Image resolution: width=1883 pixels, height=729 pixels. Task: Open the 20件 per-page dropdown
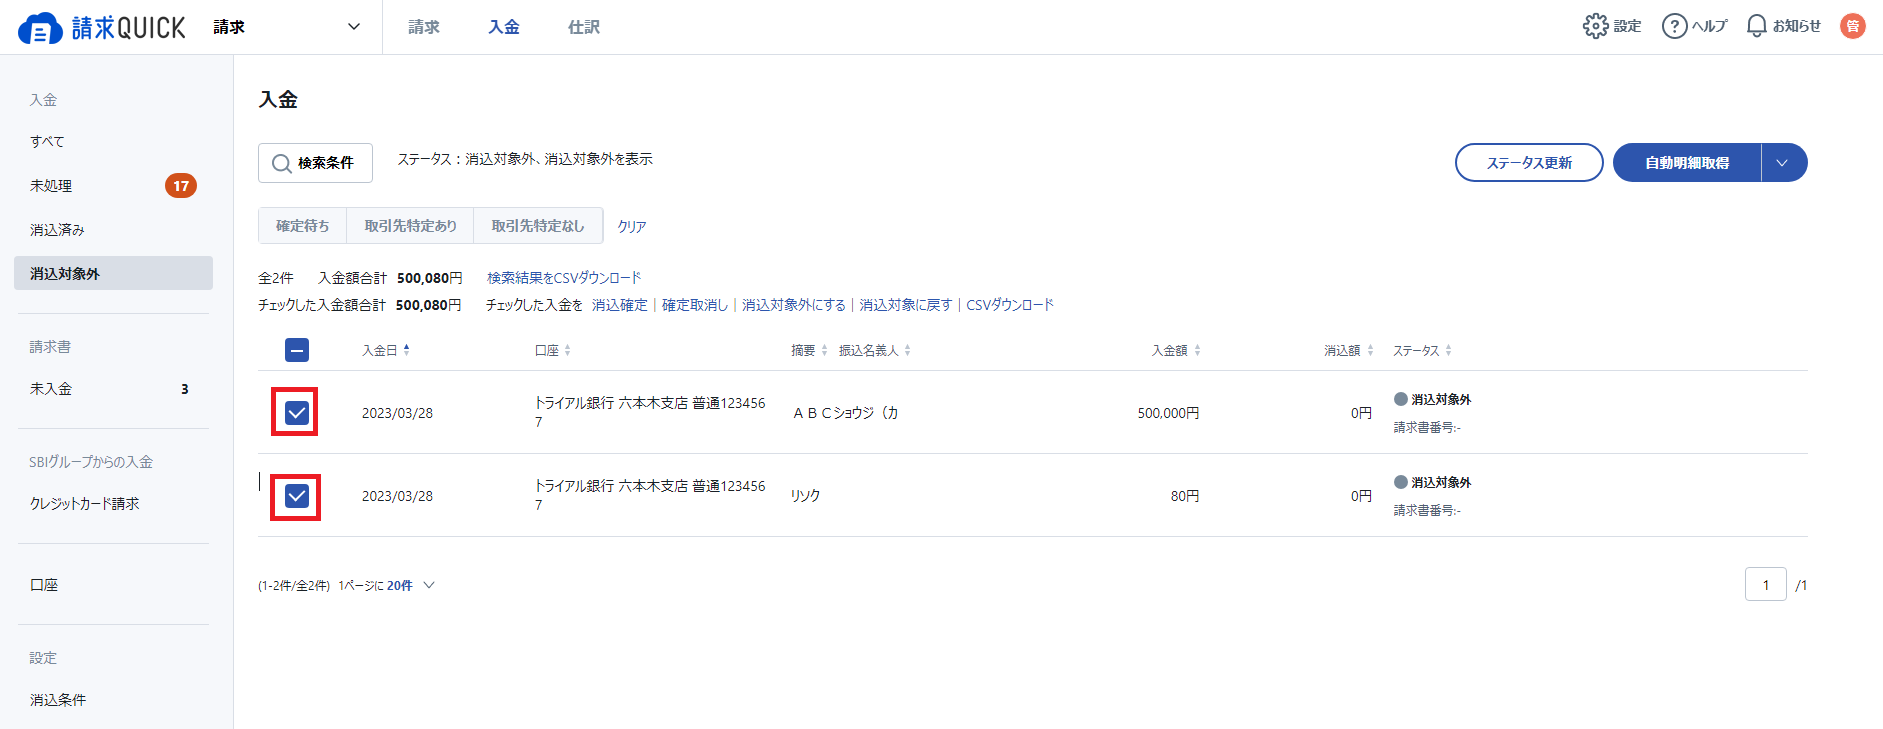tap(411, 585)
